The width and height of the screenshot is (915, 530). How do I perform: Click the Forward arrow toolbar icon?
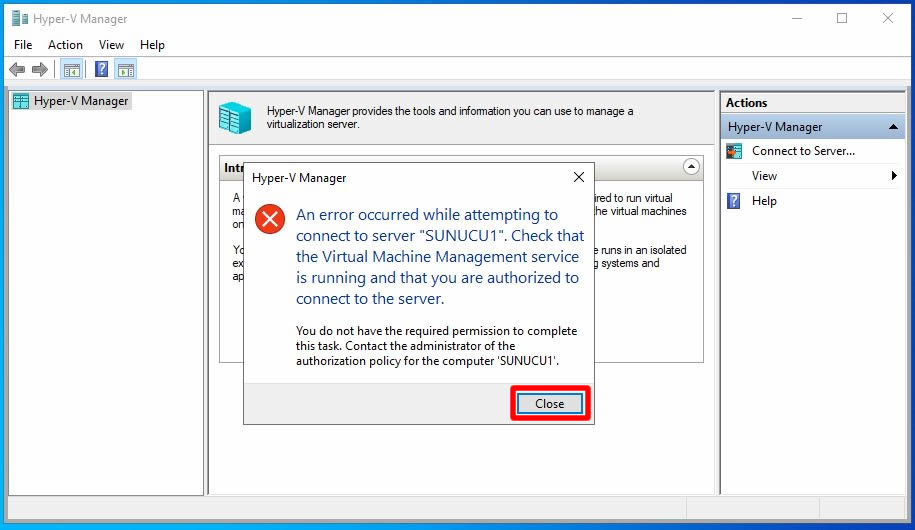click(x=40, y=70)
